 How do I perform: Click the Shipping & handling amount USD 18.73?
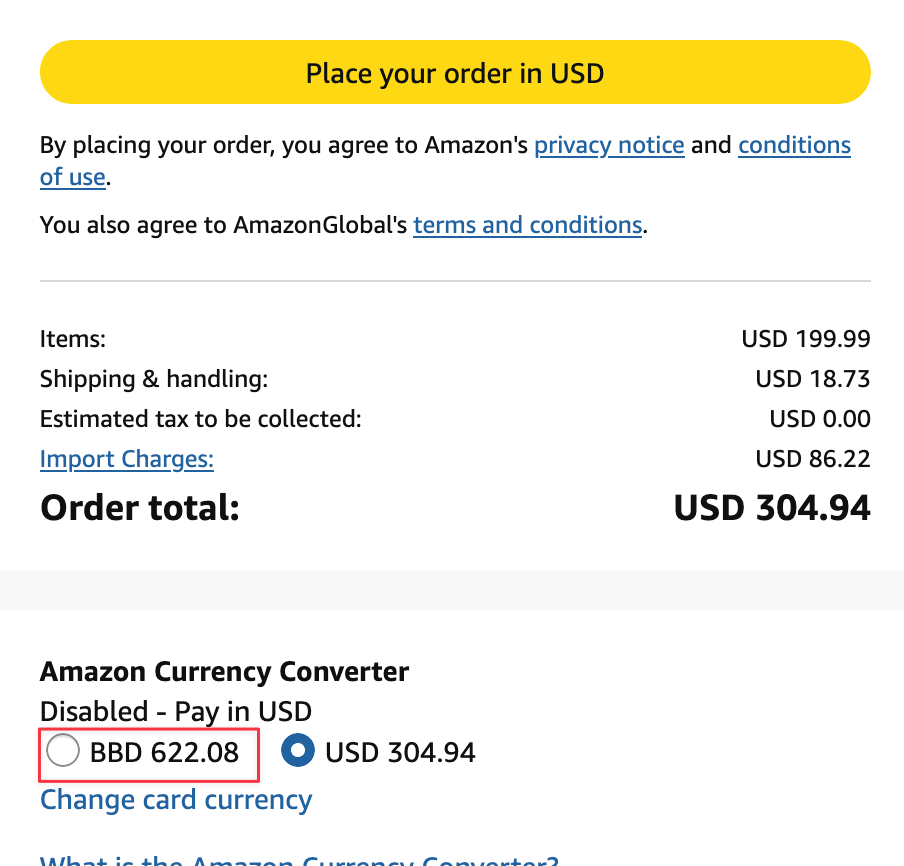pos(813,379)
